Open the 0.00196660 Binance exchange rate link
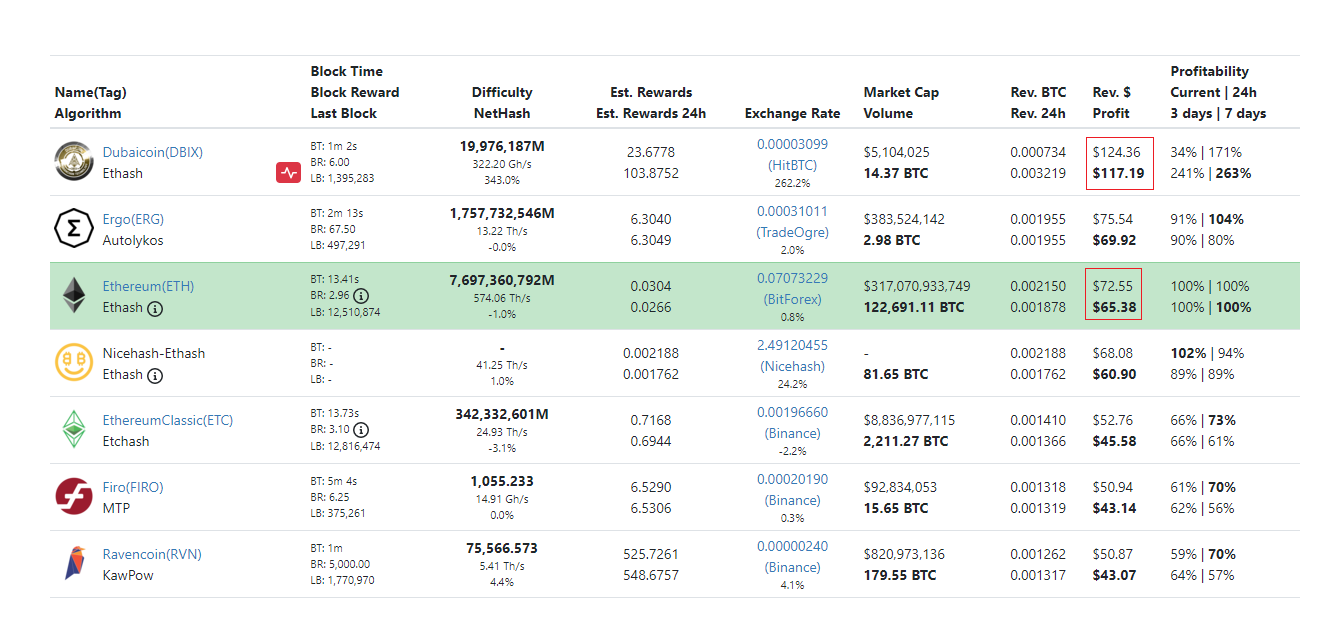This screenshot has height=637, width=1341. pyautogui.click(x=792, y=422)
